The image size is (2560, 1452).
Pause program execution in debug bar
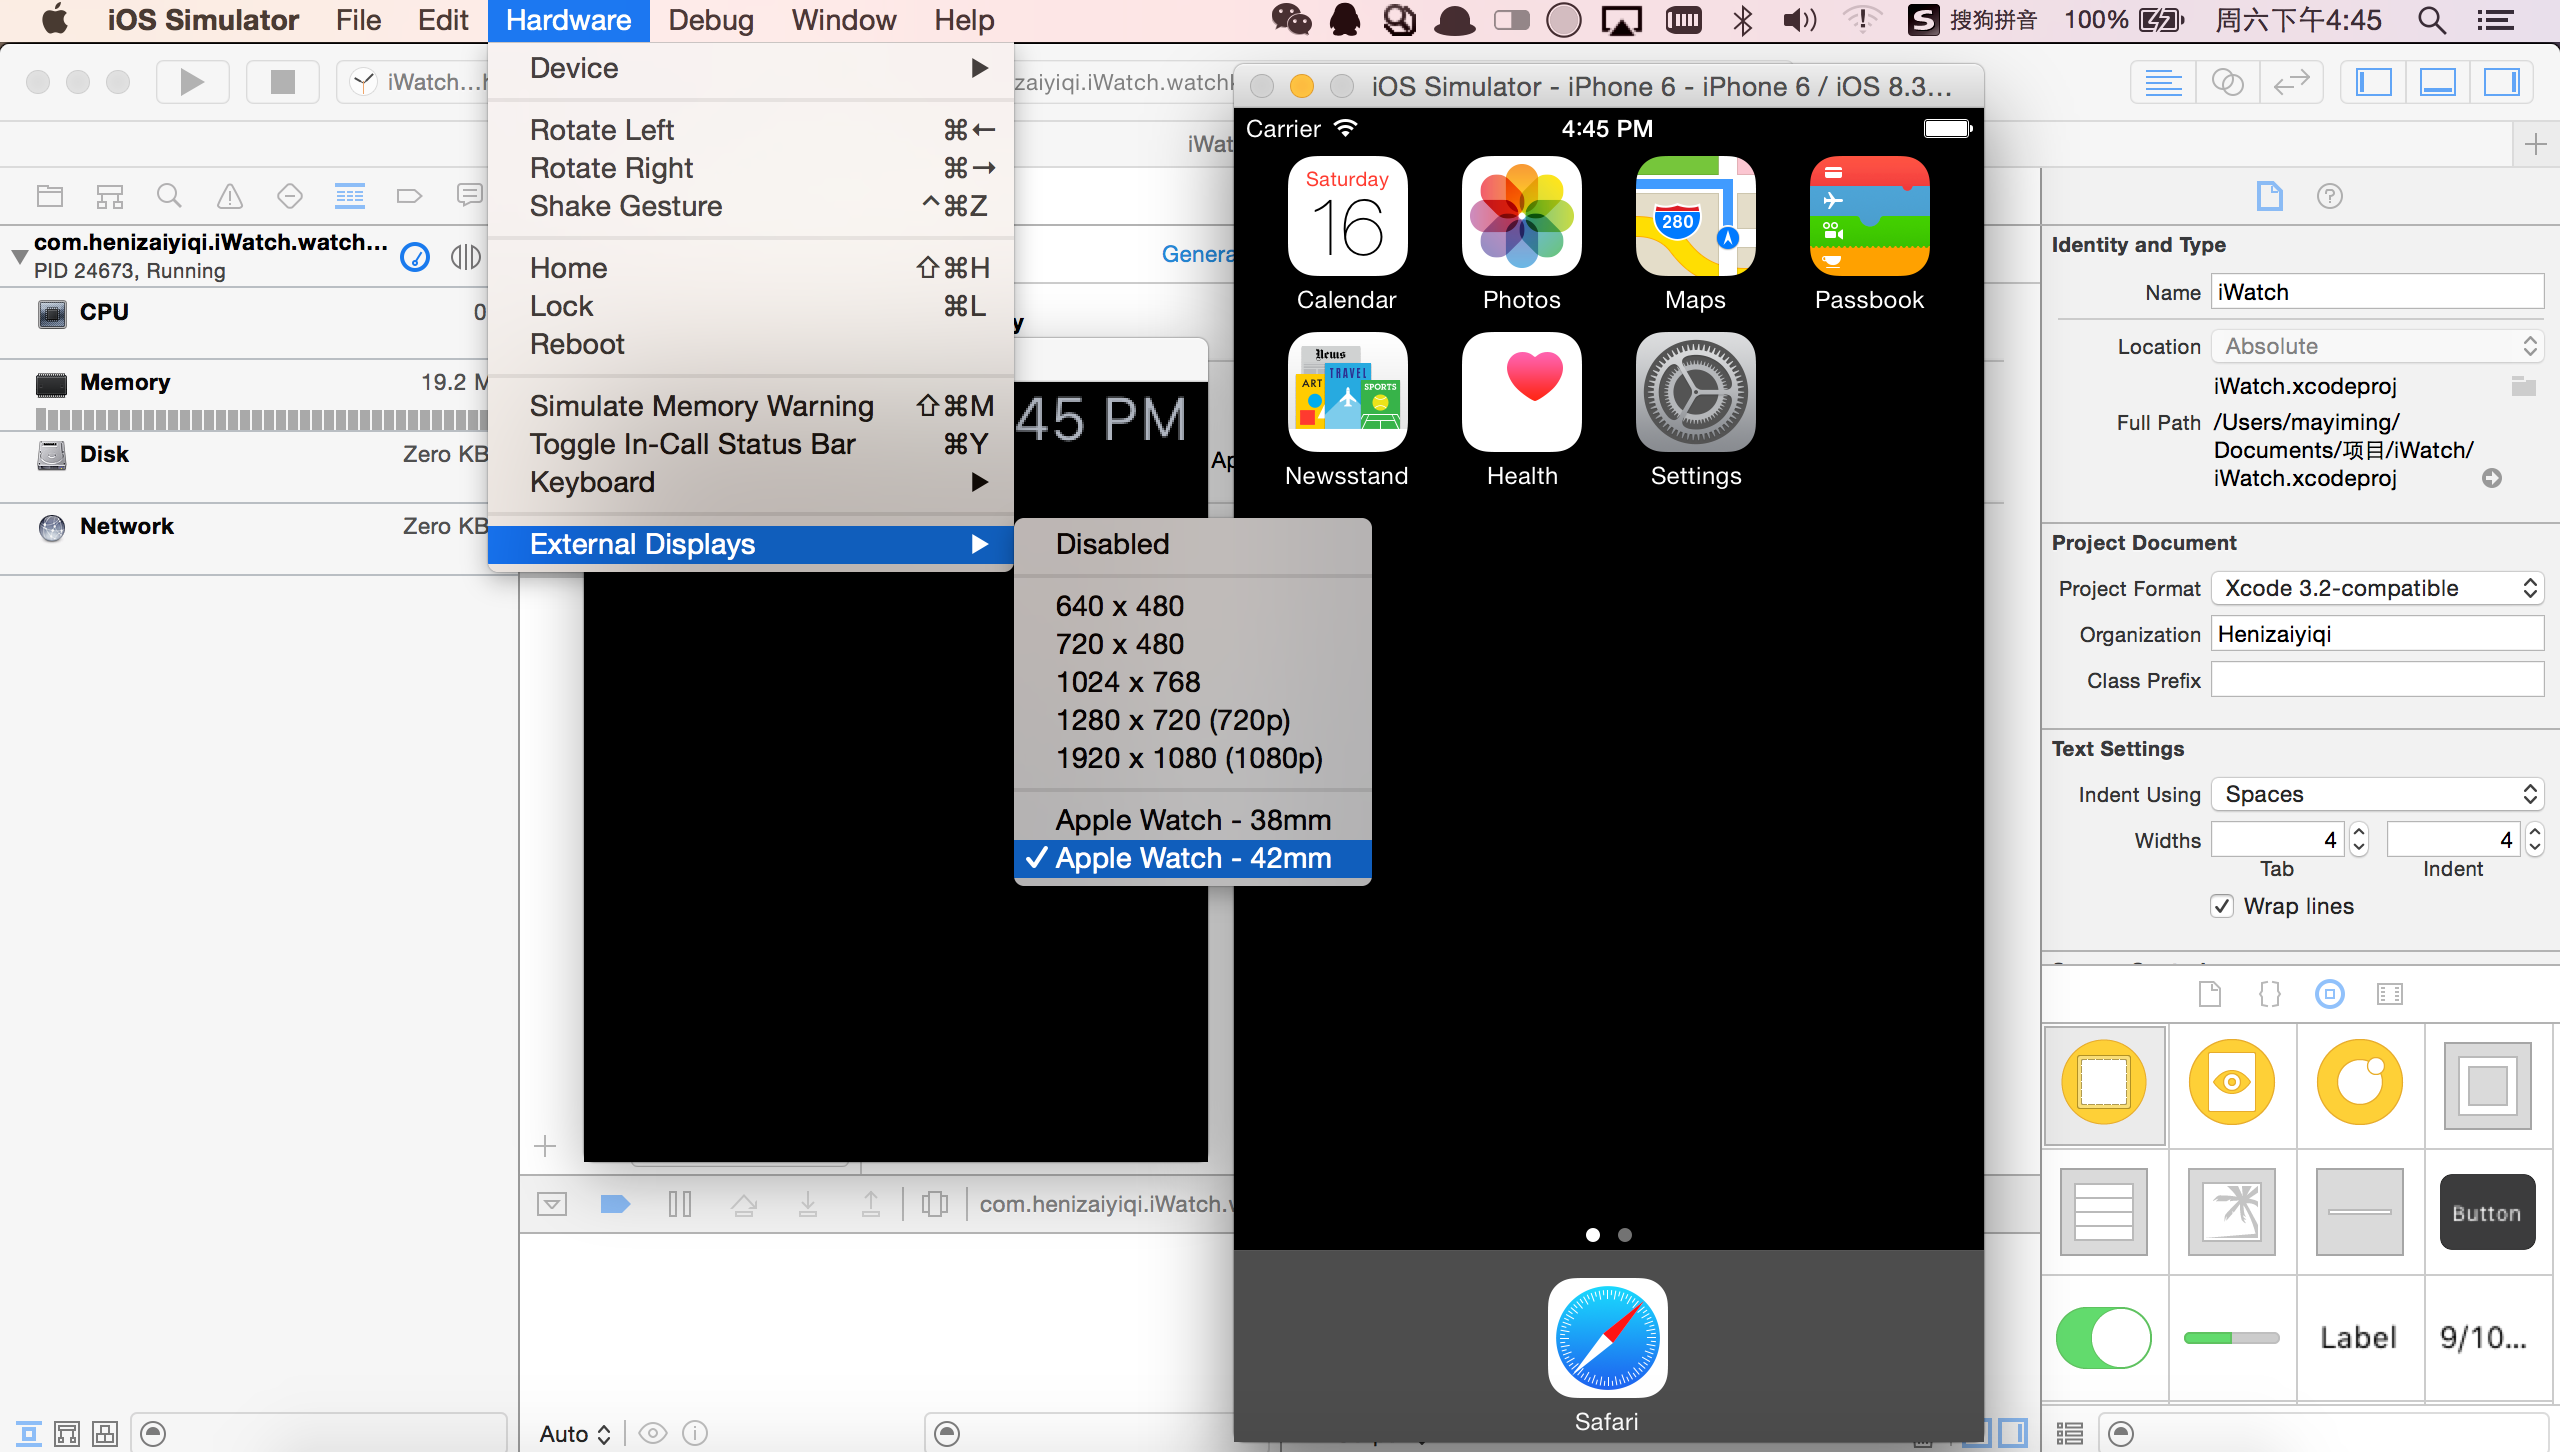(680, 1204)
